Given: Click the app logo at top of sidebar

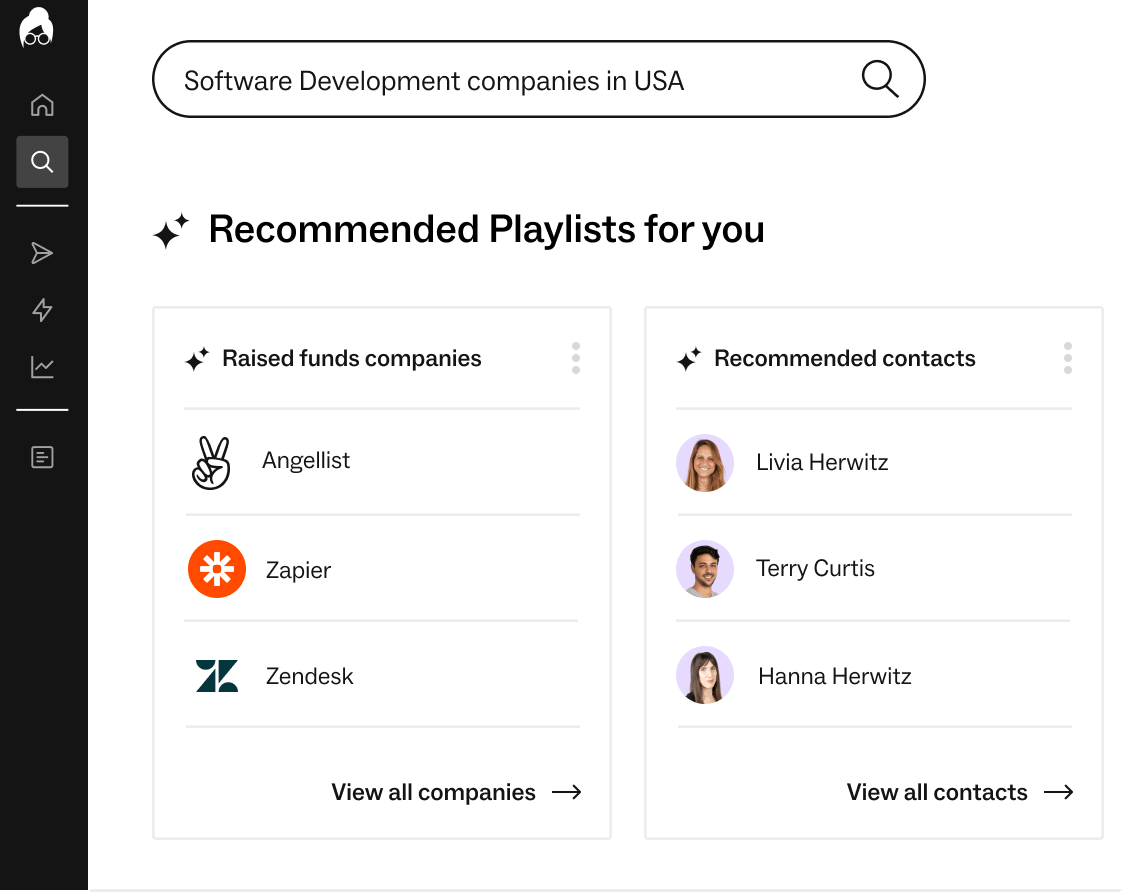Looking at the screenshot, I should [x=37, y=28].
